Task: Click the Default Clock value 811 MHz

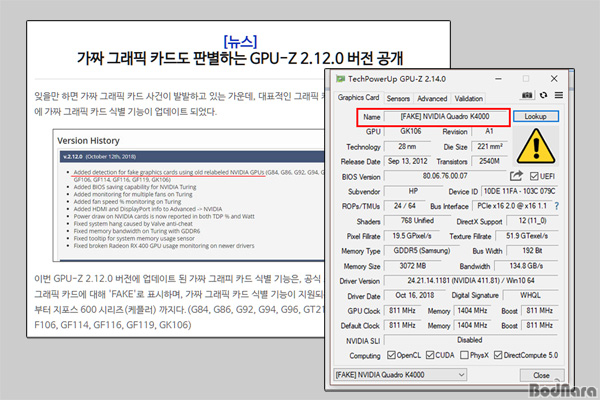Action: 402,325
